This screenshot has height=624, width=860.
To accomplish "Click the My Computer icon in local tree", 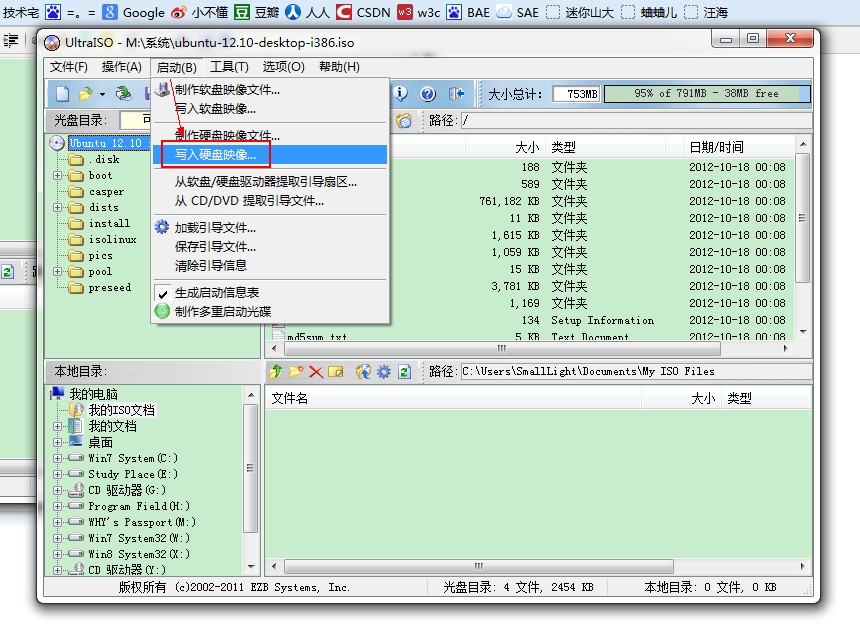I will coord(57,394).
